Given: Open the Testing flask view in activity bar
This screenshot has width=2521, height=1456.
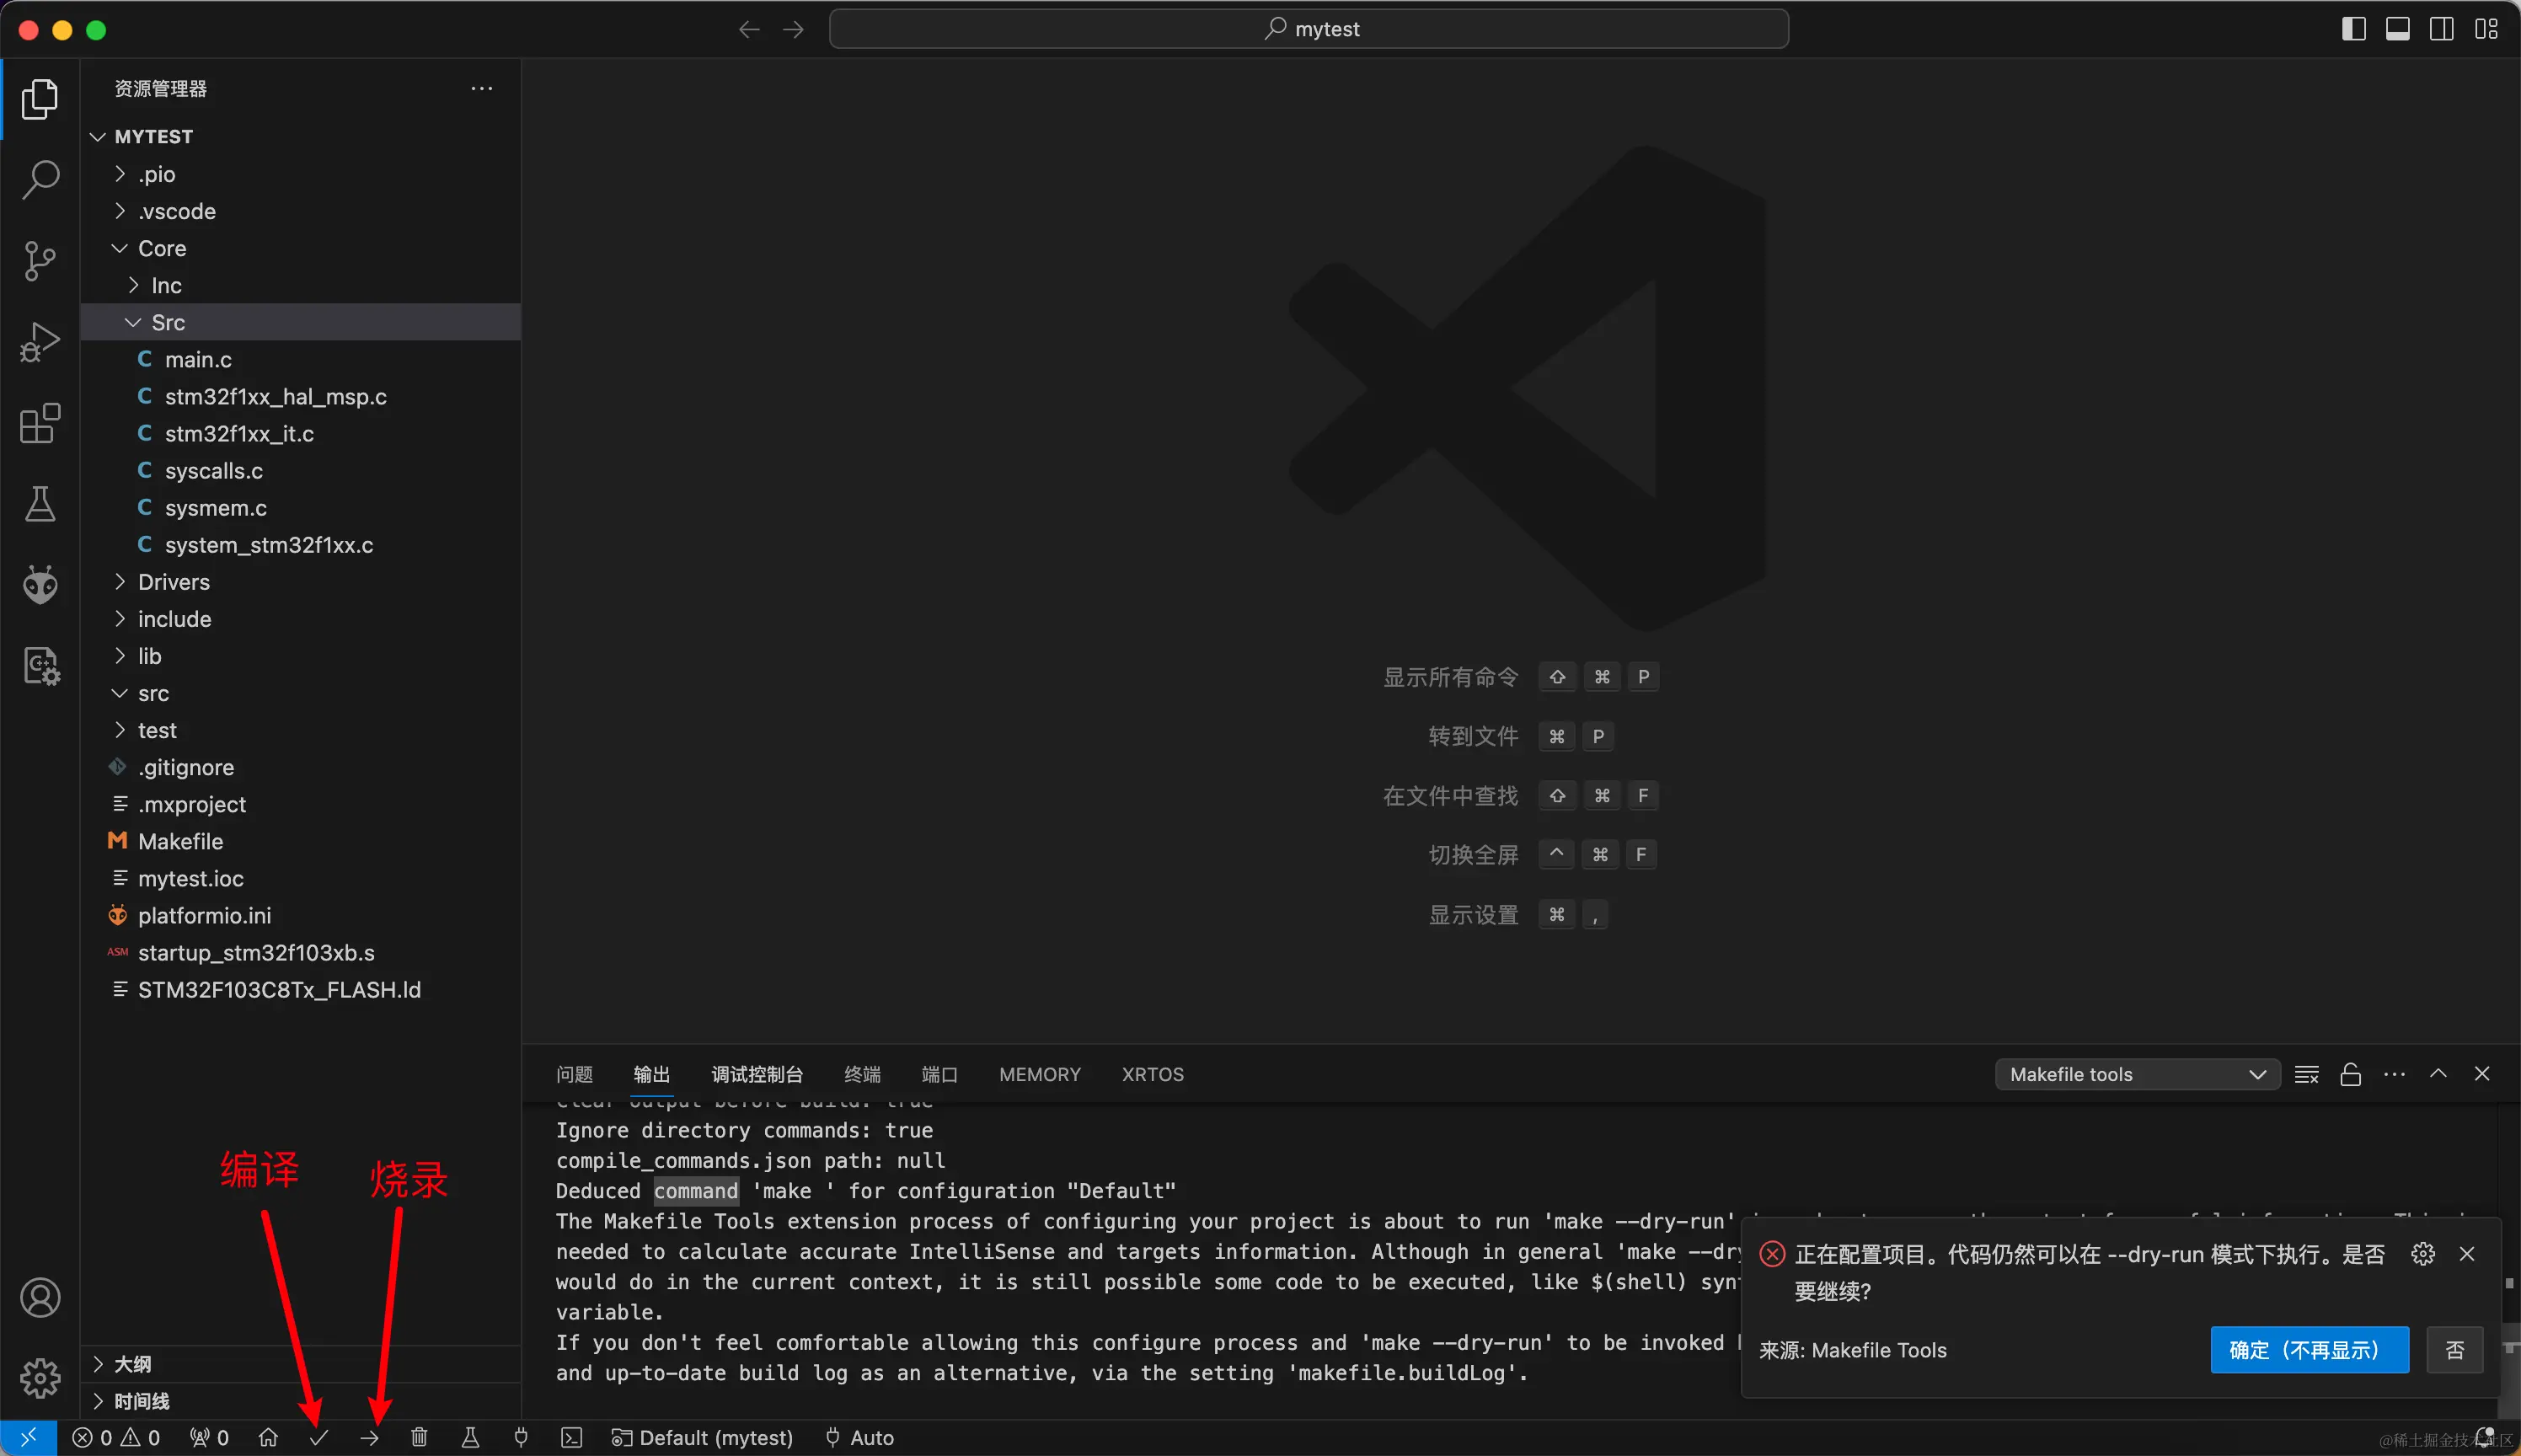Looking at the screenshot, I should [40, 504].
